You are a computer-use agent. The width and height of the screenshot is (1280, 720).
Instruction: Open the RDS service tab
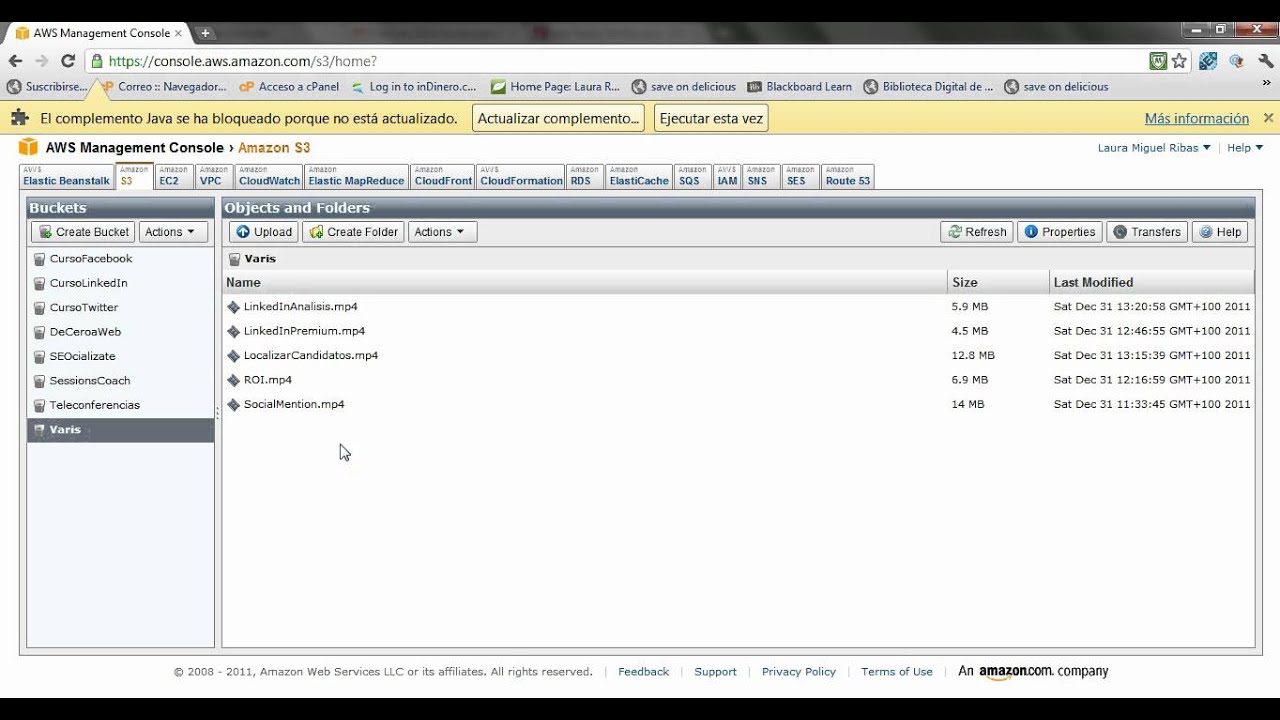click(585, 176)
